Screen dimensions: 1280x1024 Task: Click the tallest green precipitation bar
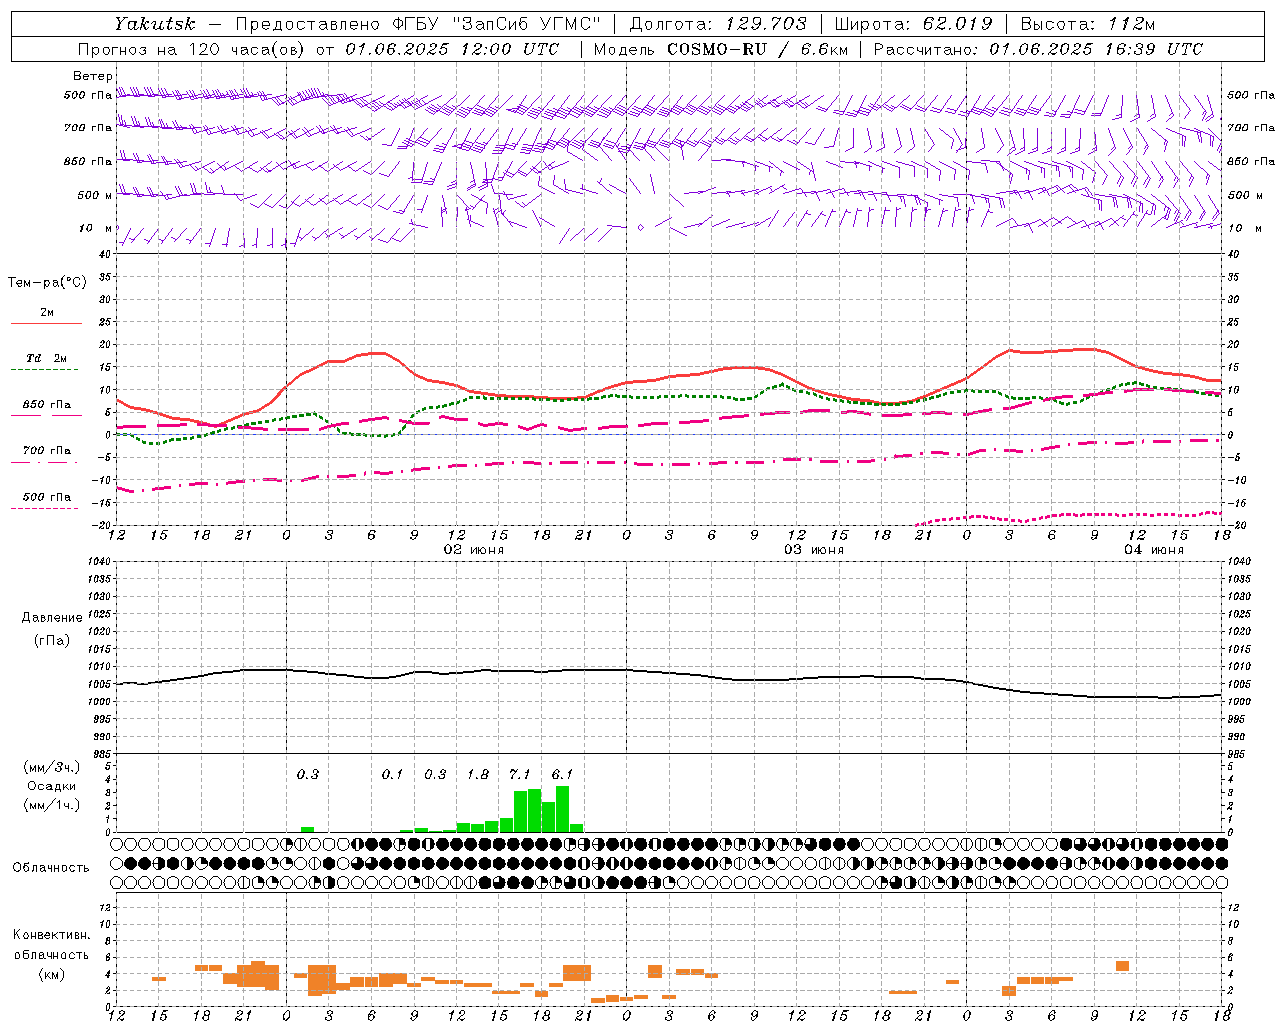pos(562,809)
